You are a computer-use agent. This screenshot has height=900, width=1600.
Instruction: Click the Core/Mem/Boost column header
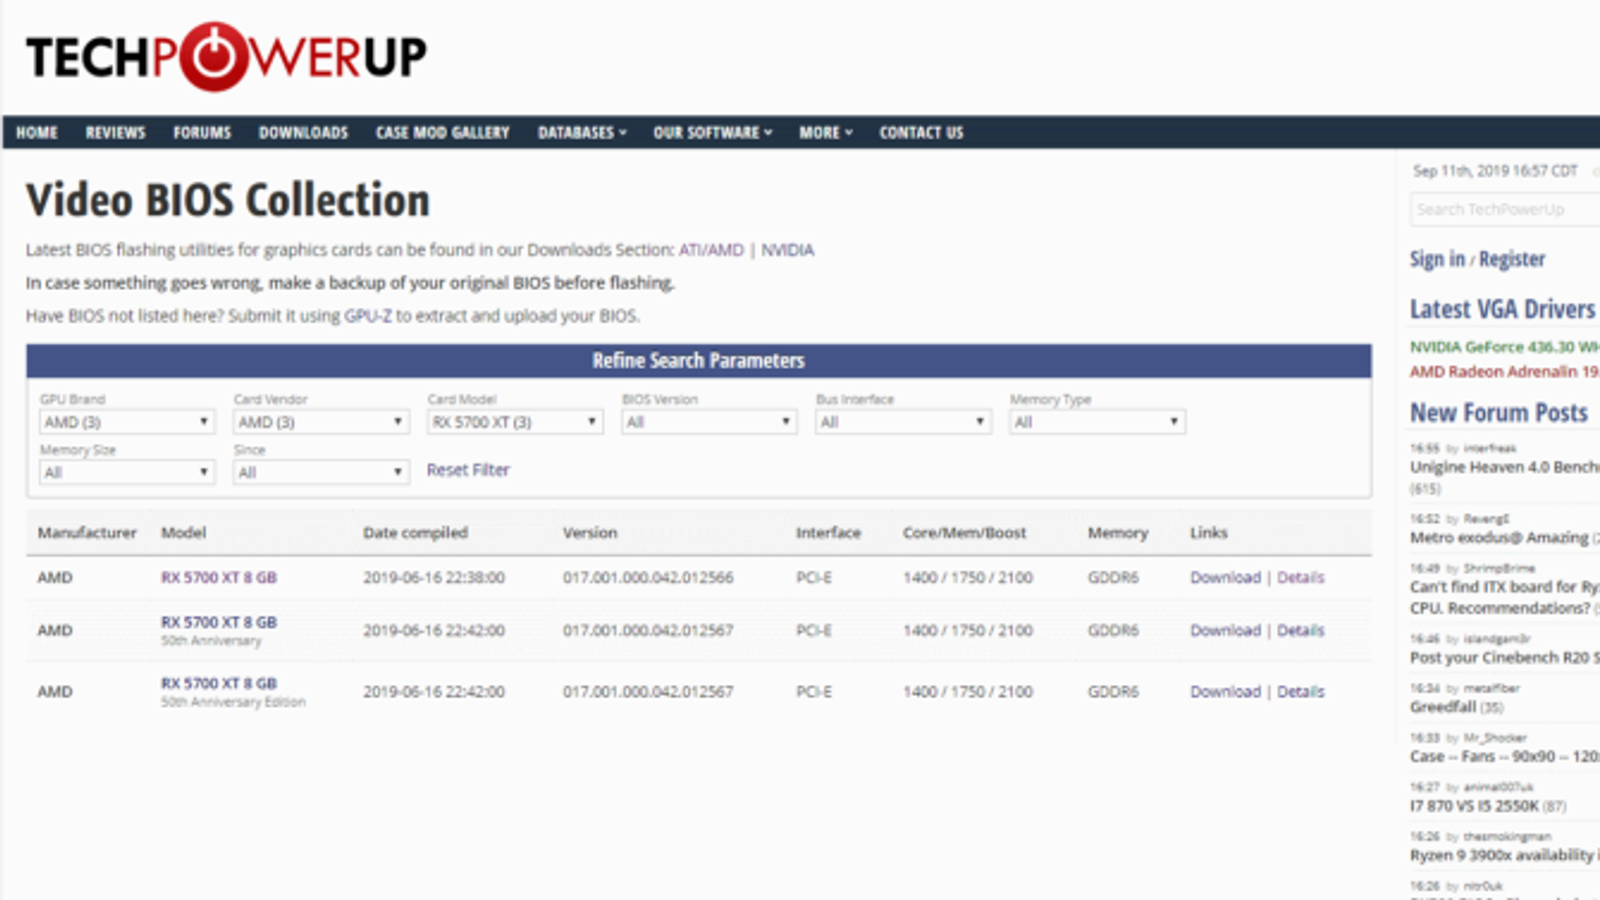coord(964,533)
